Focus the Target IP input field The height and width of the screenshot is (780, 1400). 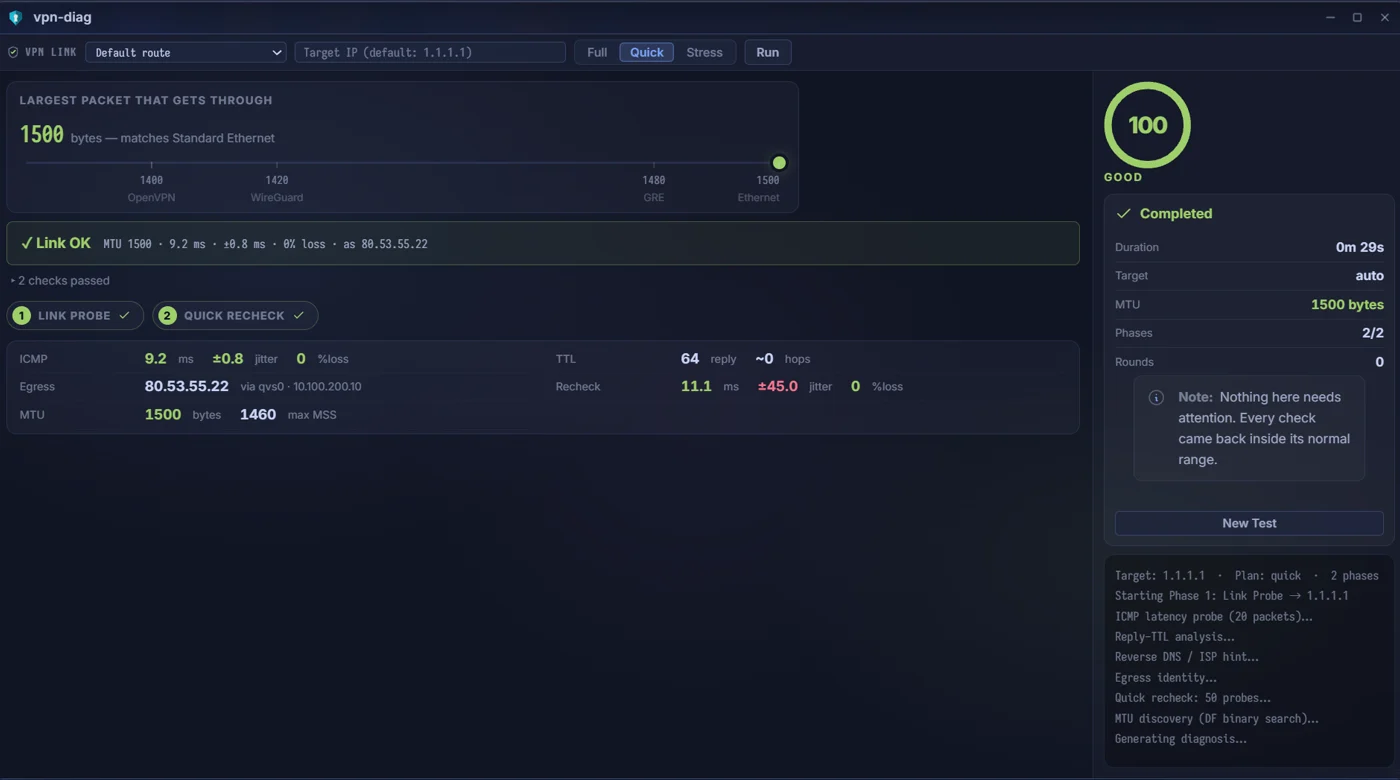pyautogui.click(x=430, y=52)
